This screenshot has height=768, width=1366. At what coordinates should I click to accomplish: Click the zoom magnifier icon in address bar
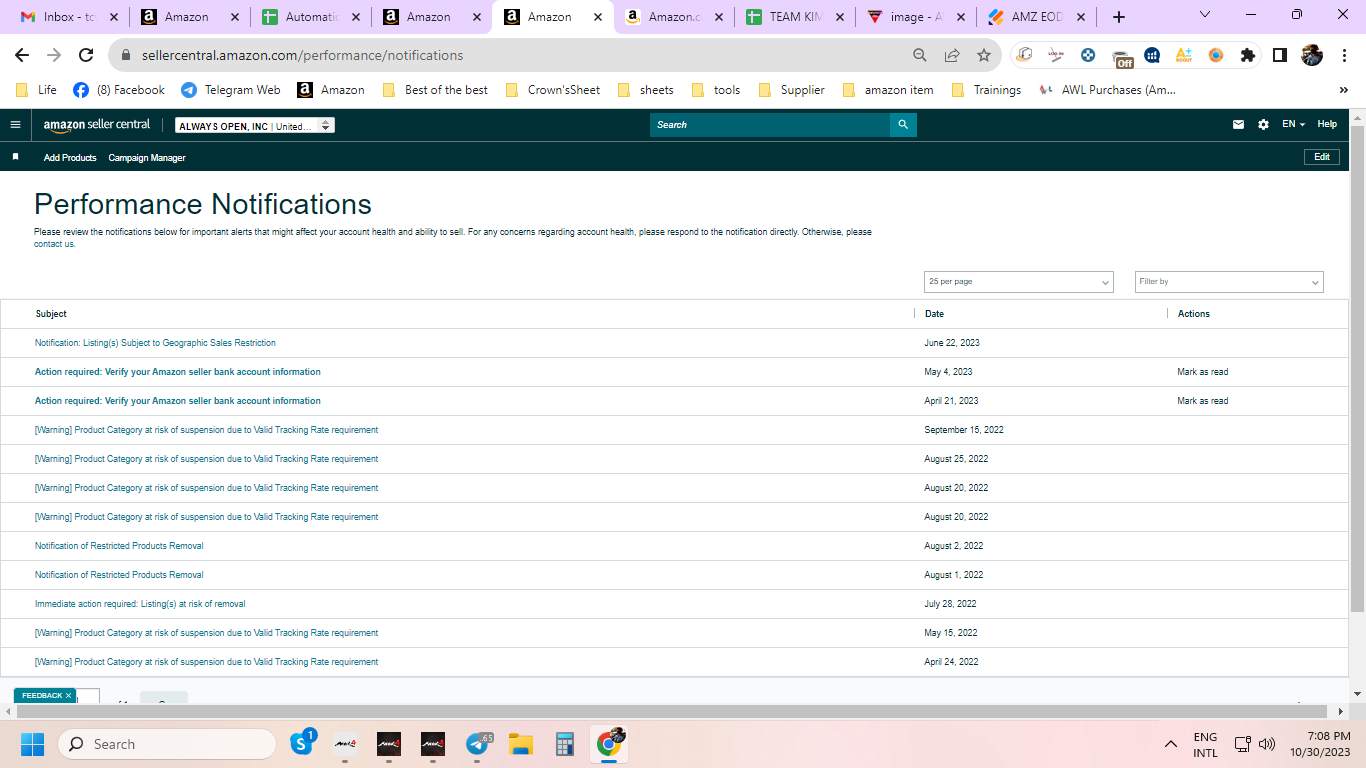click(920, 55)
